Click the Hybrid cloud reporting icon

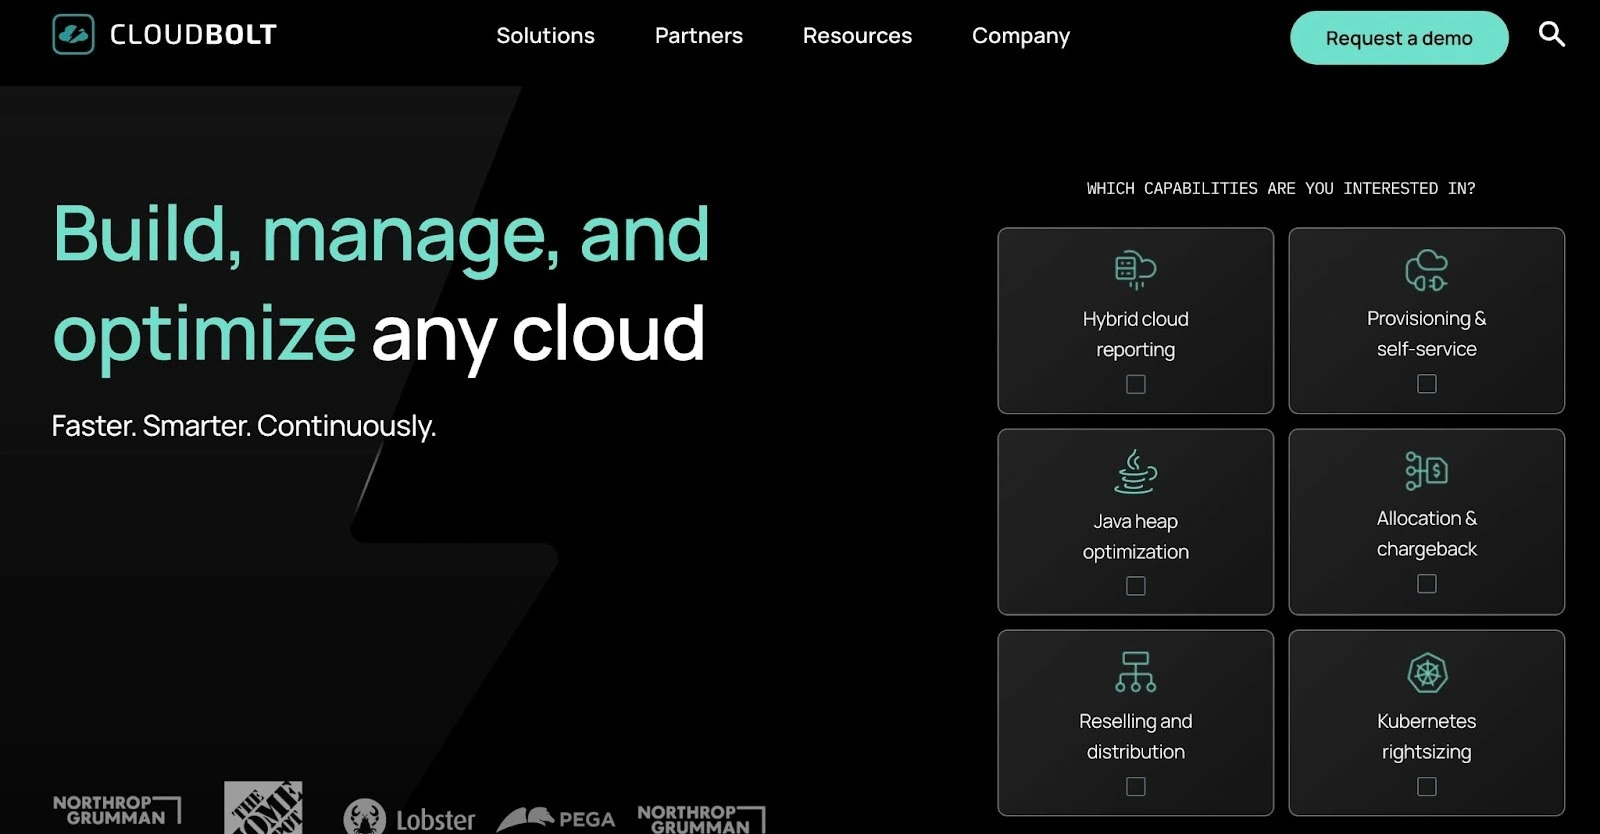[1135, 269]
